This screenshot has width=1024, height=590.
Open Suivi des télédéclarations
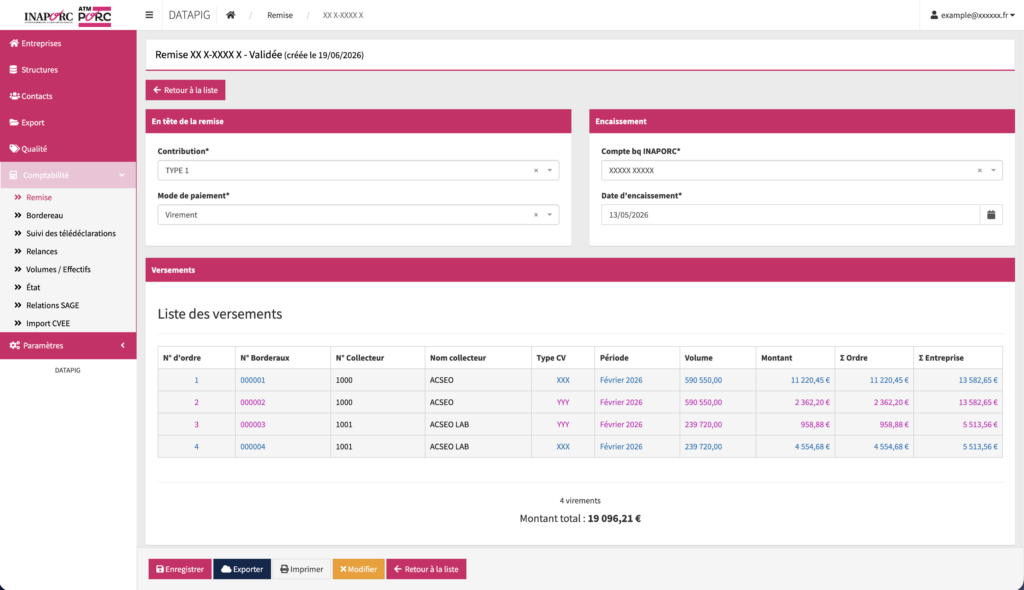(71, 233)
